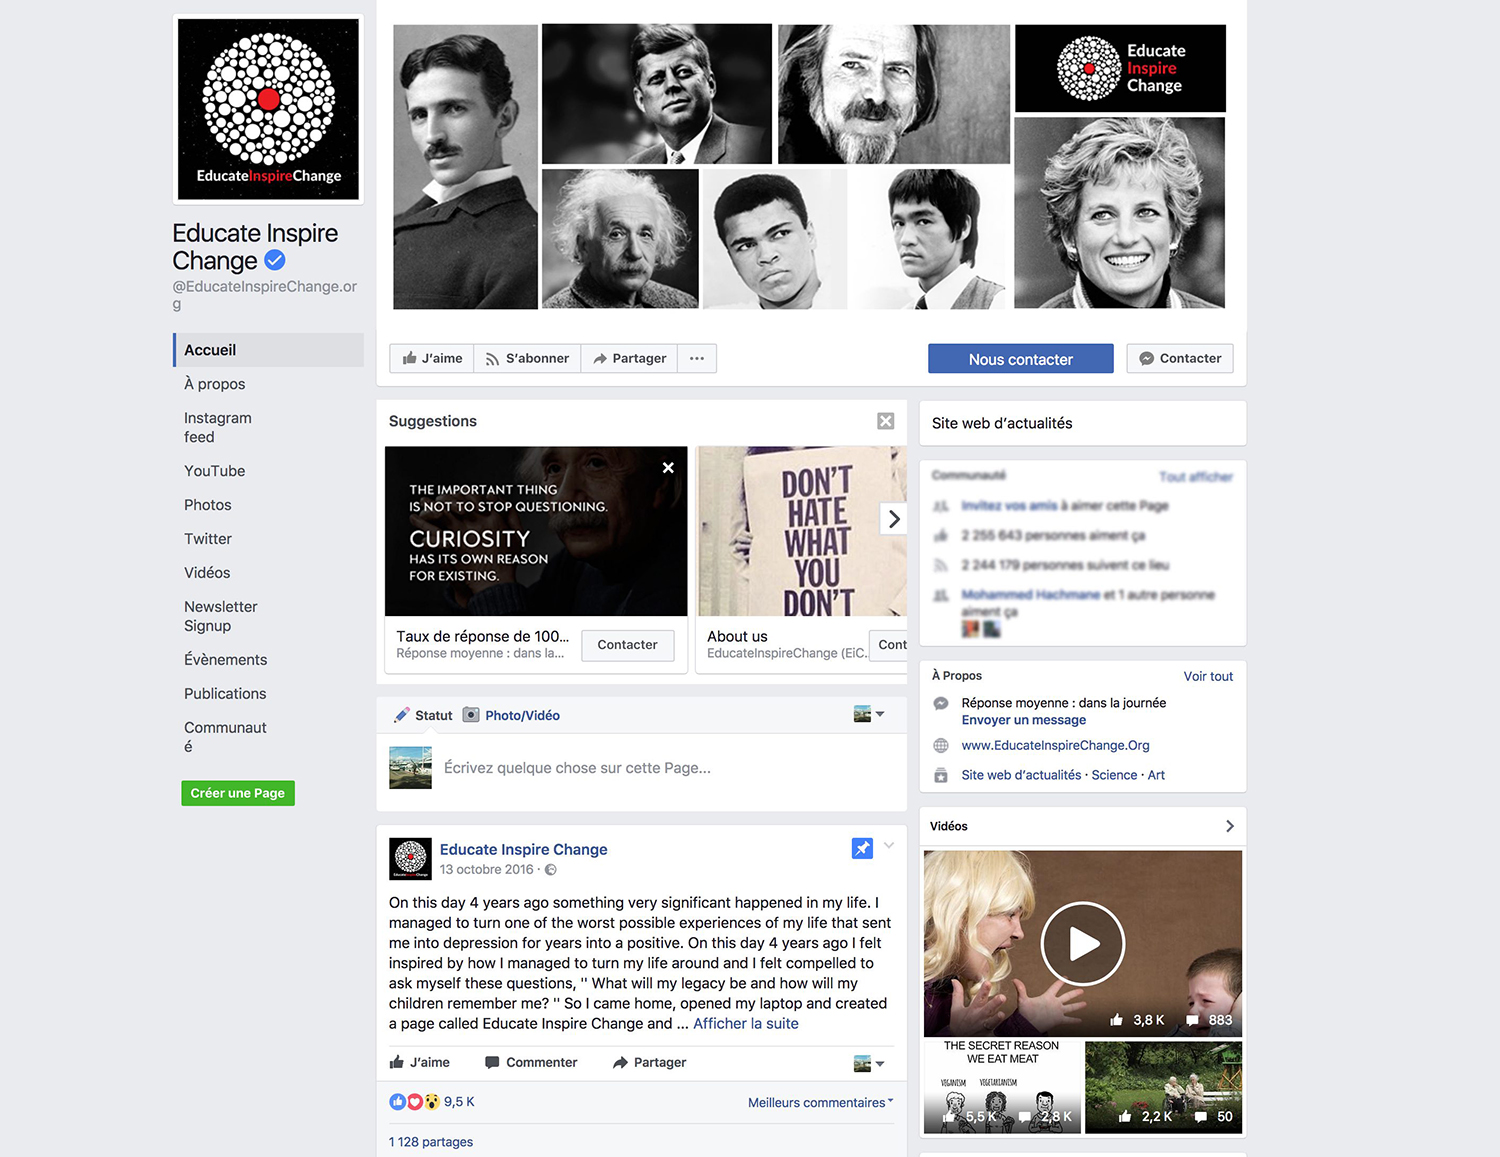Dismiss the Curiosity suggestion card

(668, 468)
